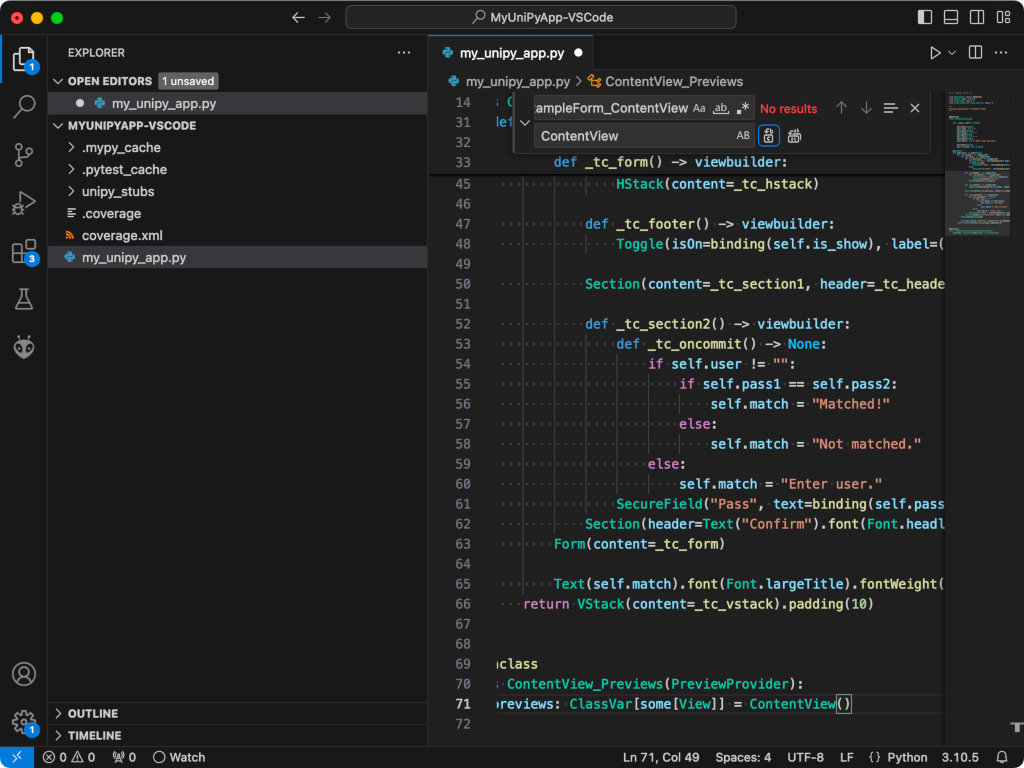Split the editor to the right
This screenshot has height=768, width=1024.
[x=975, y=53]
